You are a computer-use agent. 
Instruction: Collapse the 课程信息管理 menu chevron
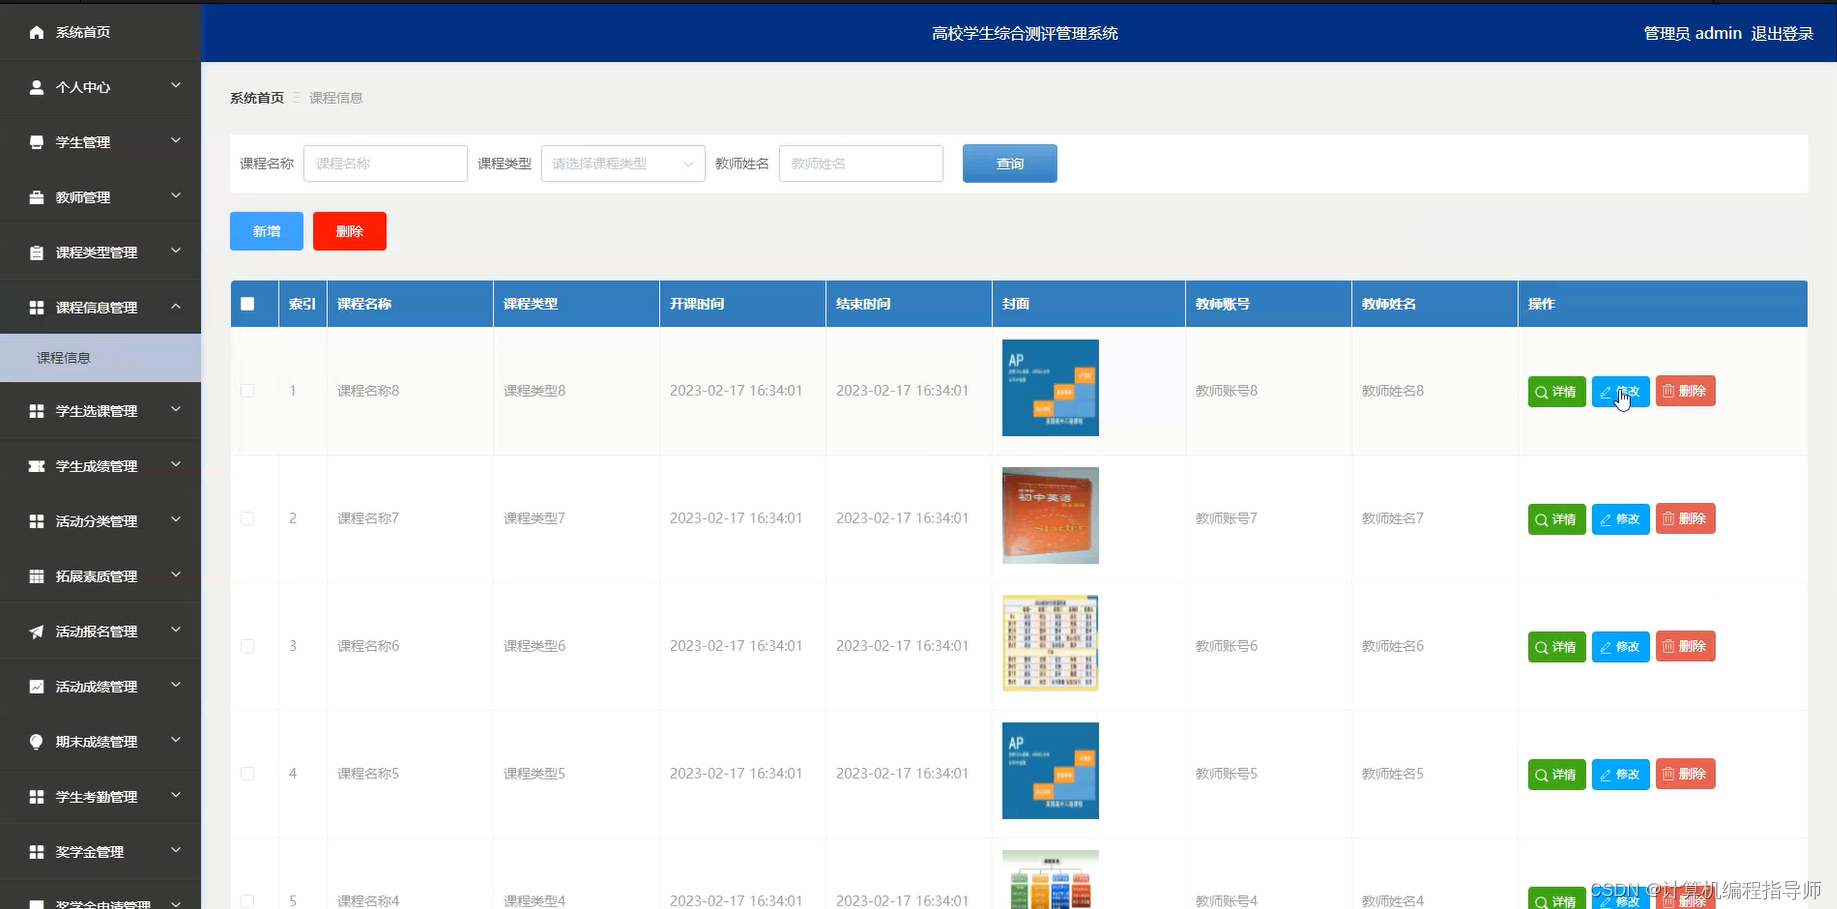176,306
